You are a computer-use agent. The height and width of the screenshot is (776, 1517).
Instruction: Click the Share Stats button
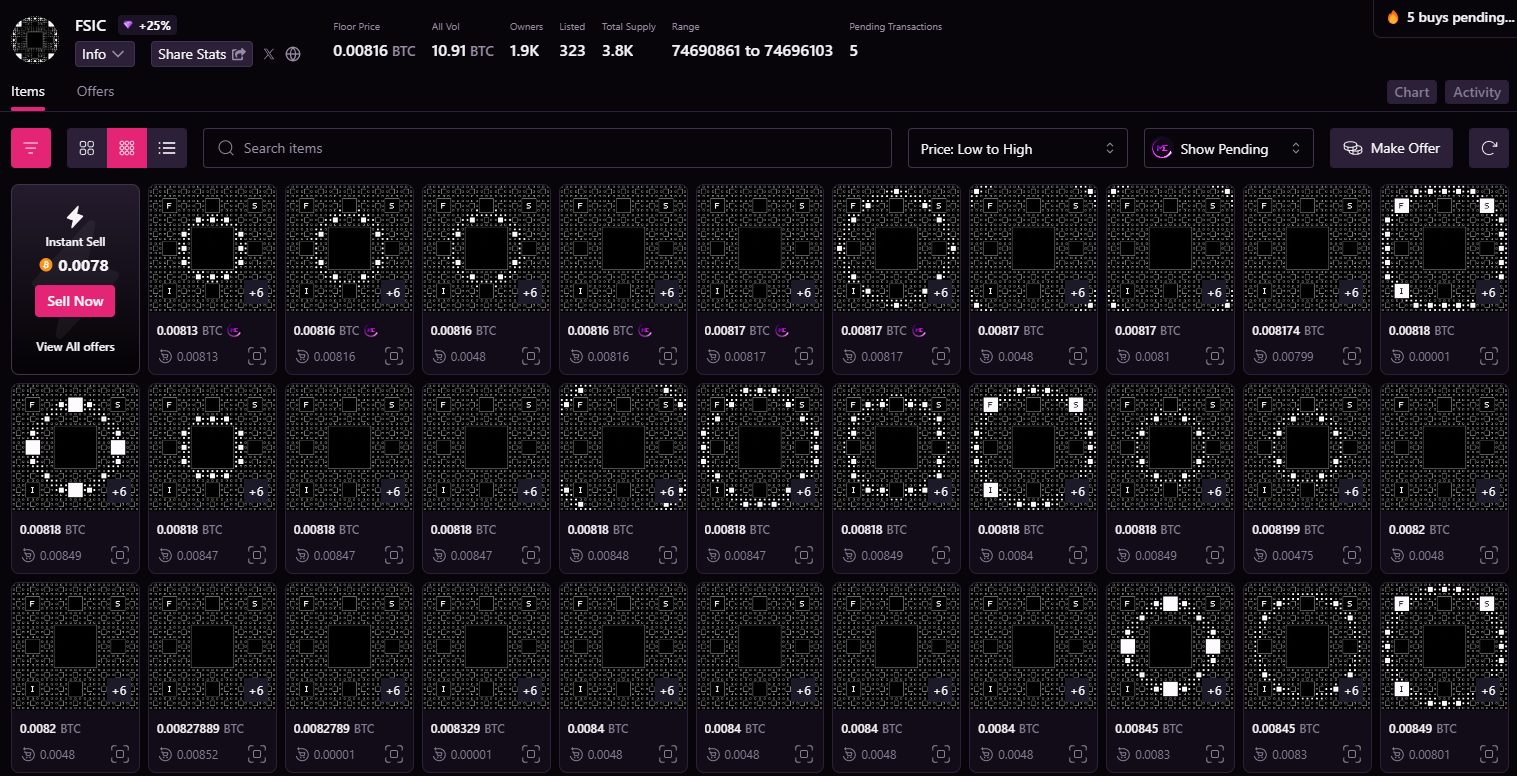pos(202,54)
